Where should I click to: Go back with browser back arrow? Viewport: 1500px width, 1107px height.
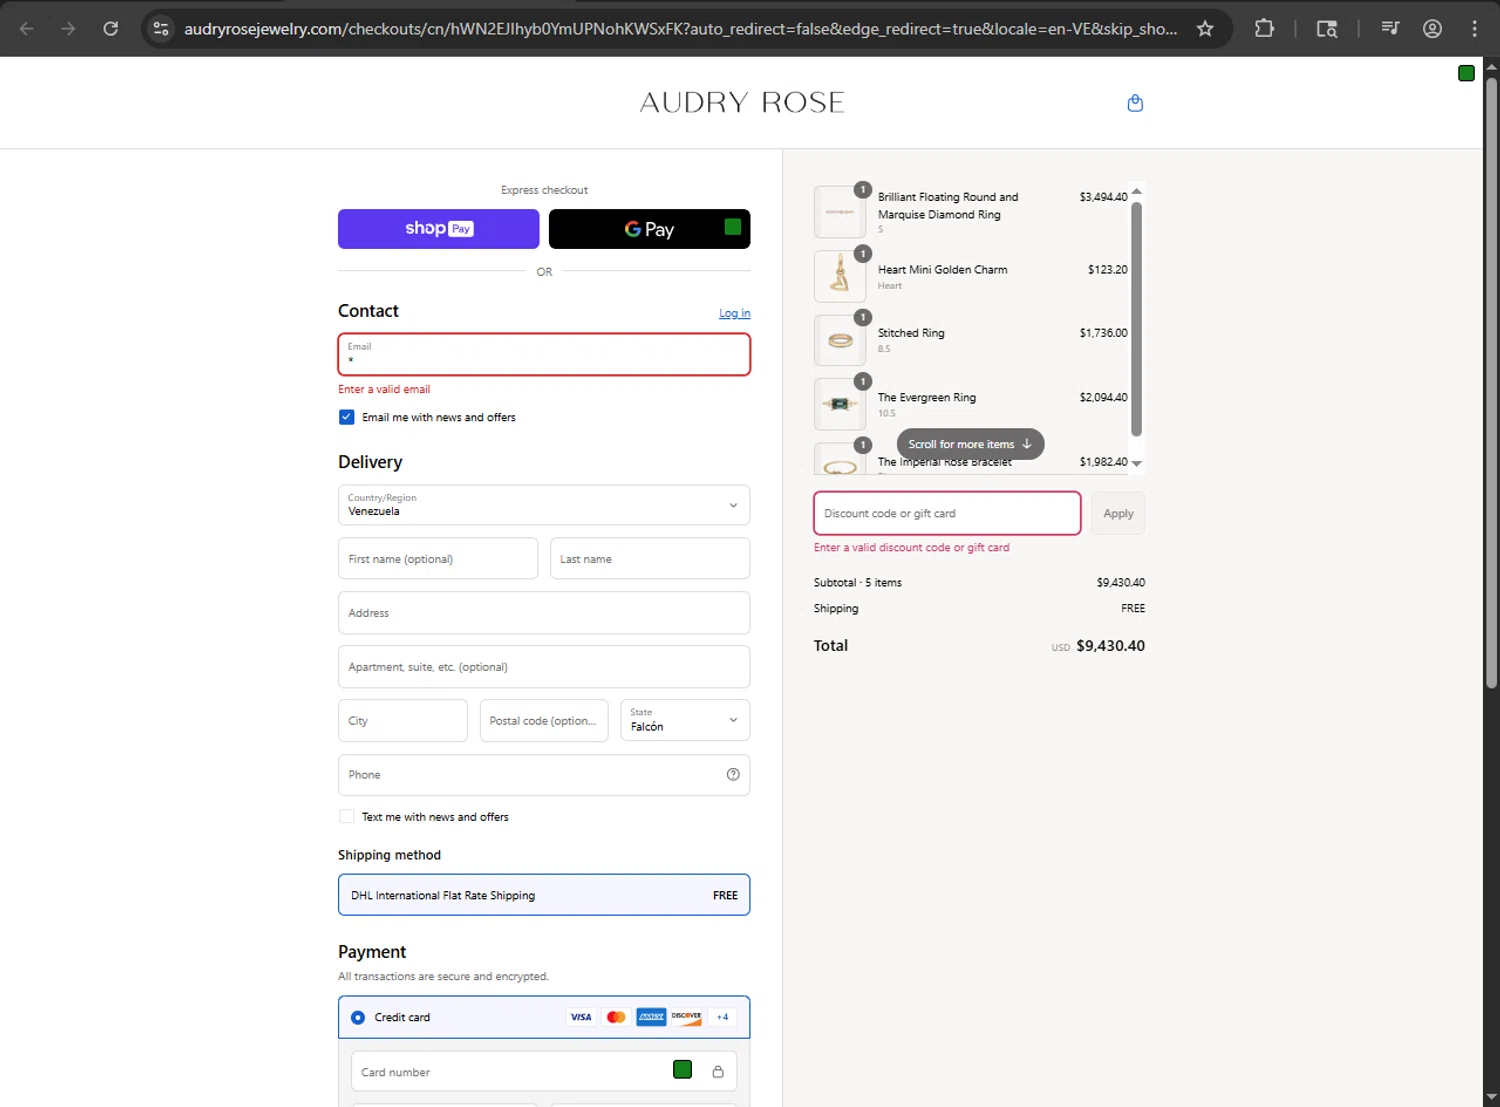point(27,28)
